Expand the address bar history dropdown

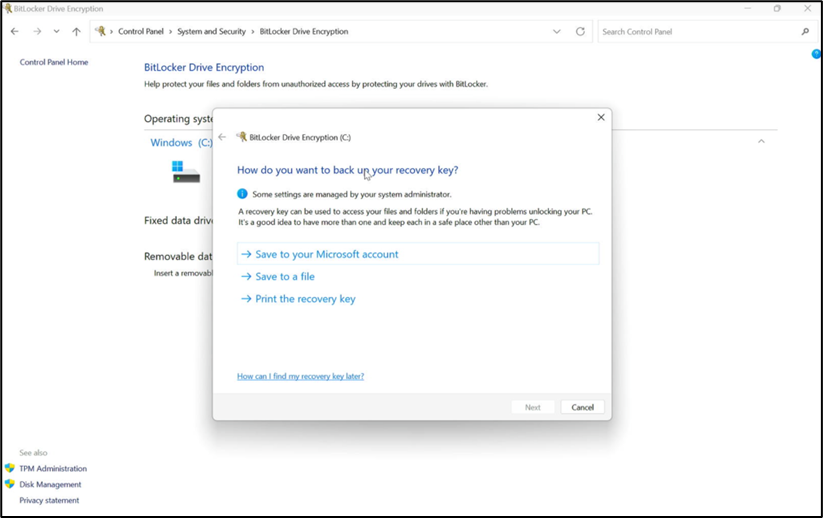click(x=556, y=31)
